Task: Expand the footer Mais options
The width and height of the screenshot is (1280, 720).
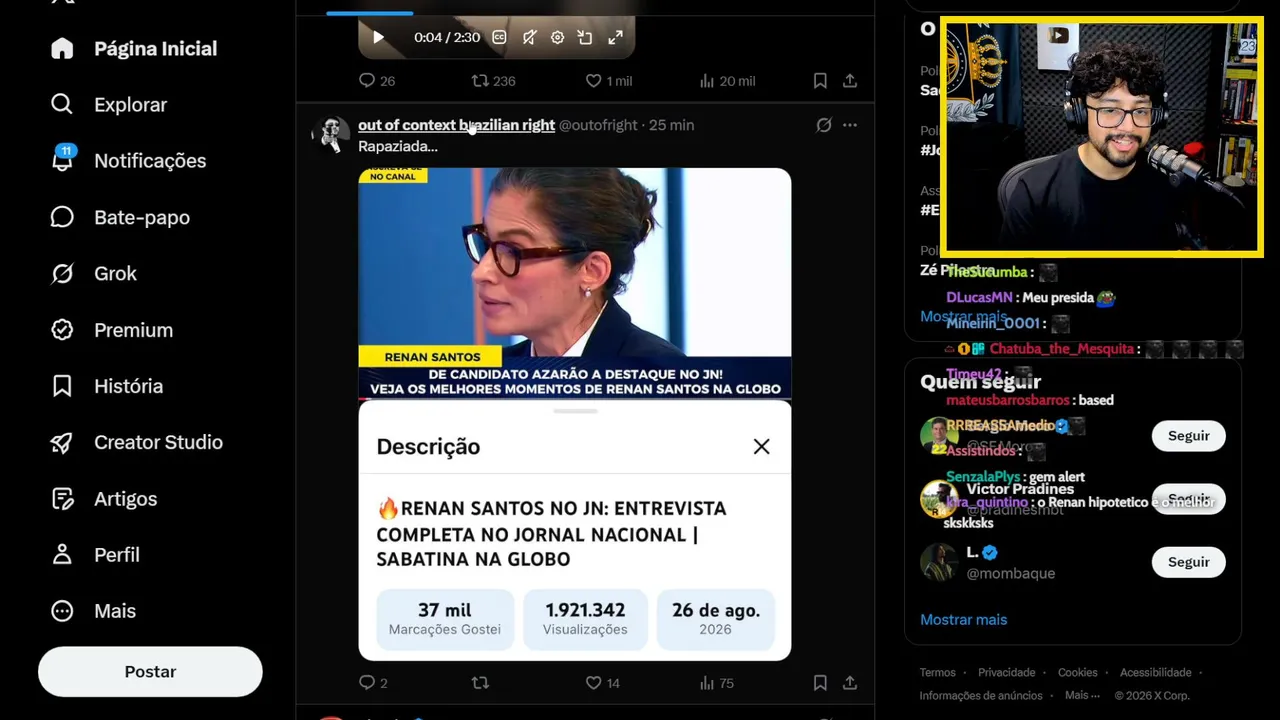Action: click(x=1082, y=696)
